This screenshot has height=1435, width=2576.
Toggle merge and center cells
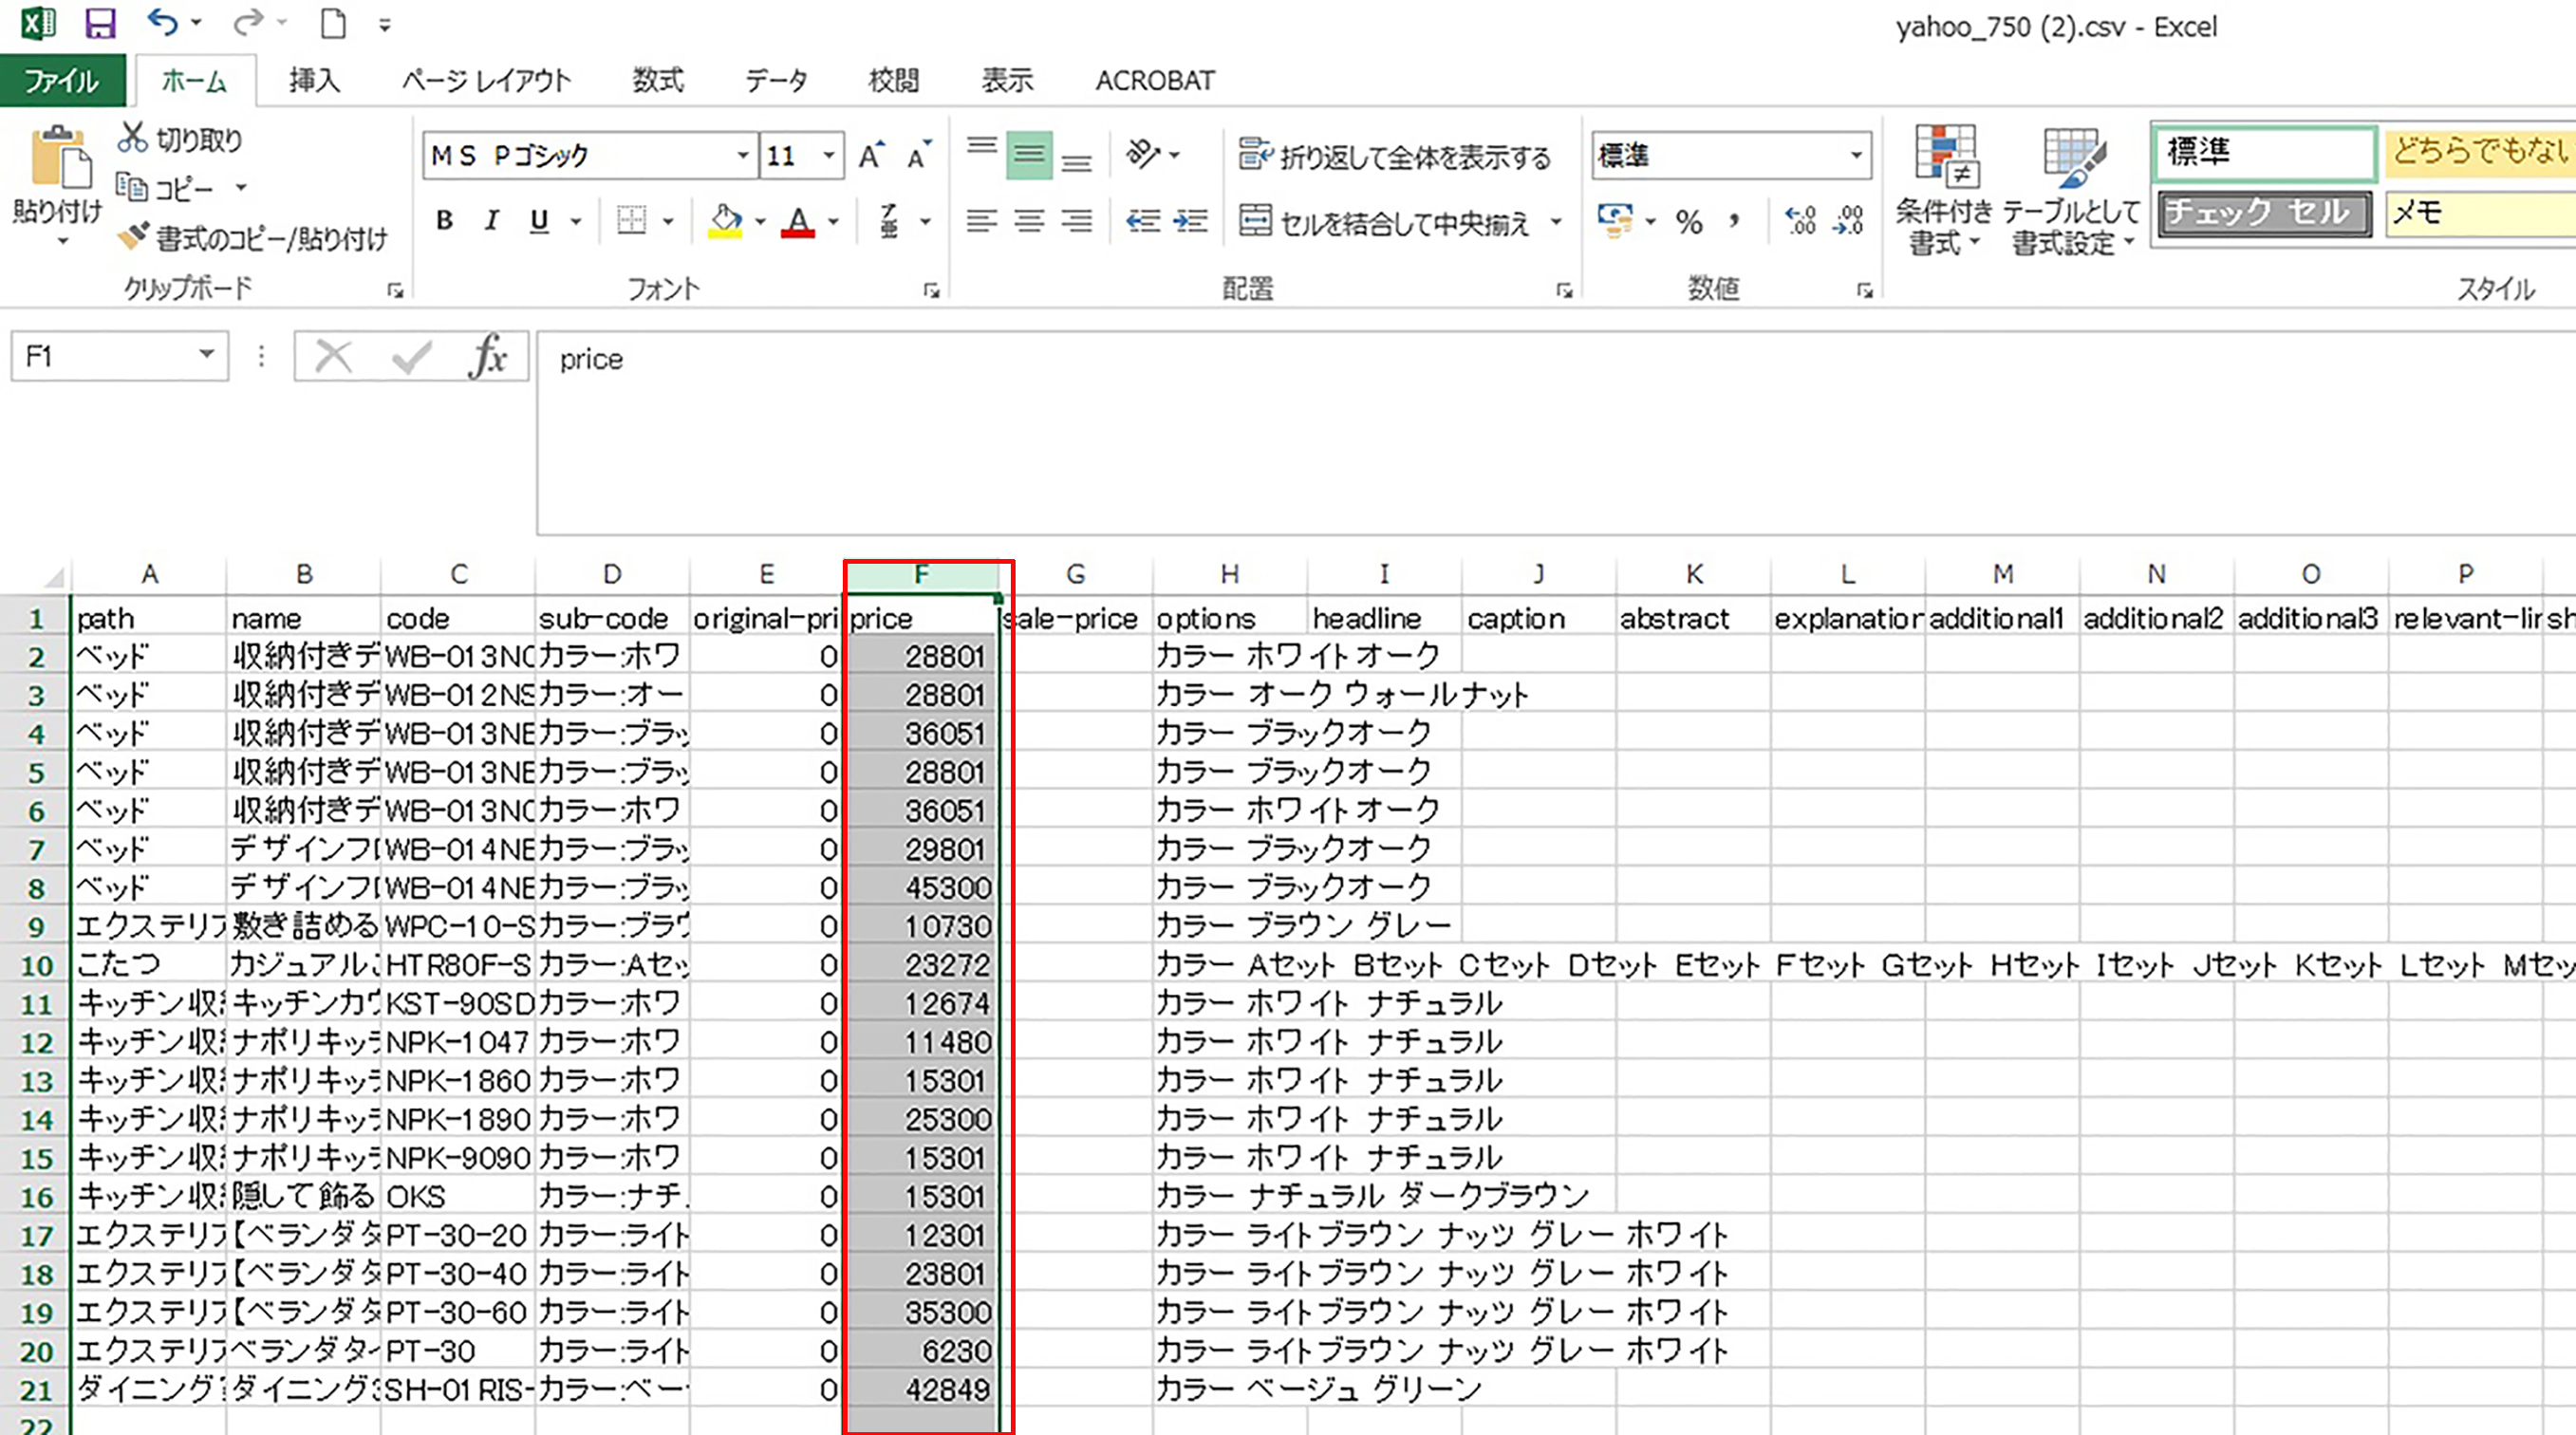1385,222
